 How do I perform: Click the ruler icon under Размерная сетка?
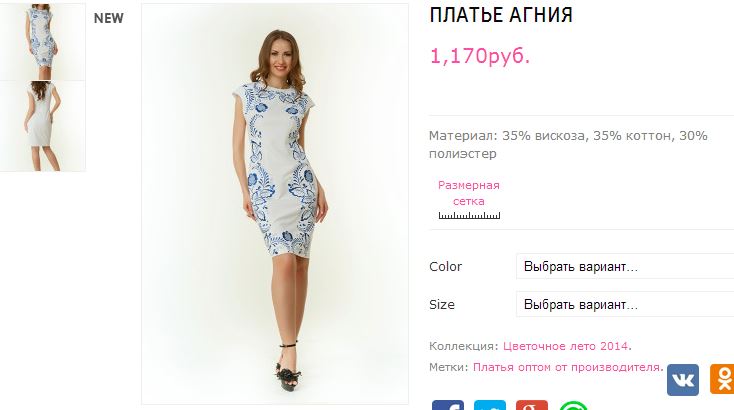click(x=469, y=215)
